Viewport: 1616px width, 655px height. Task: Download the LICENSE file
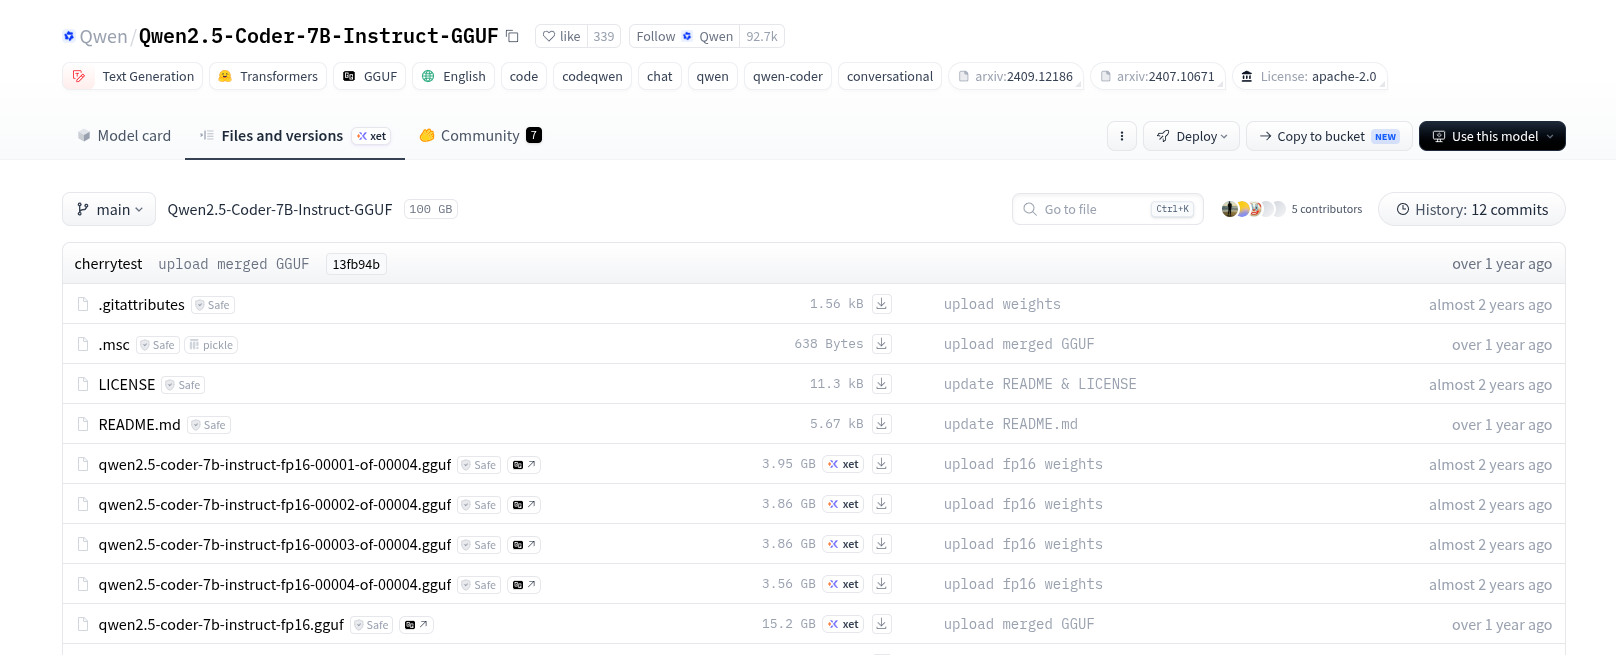[x=881, y=384]
